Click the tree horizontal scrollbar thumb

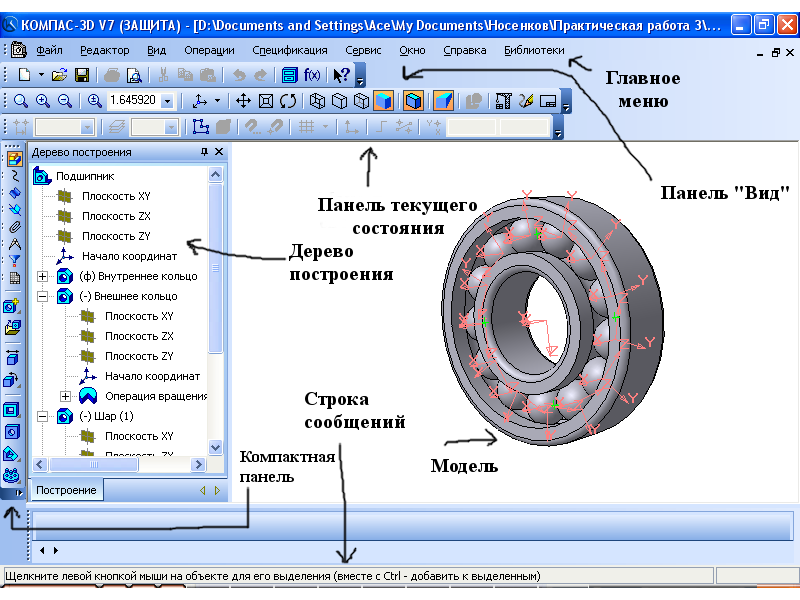(93, 464)
